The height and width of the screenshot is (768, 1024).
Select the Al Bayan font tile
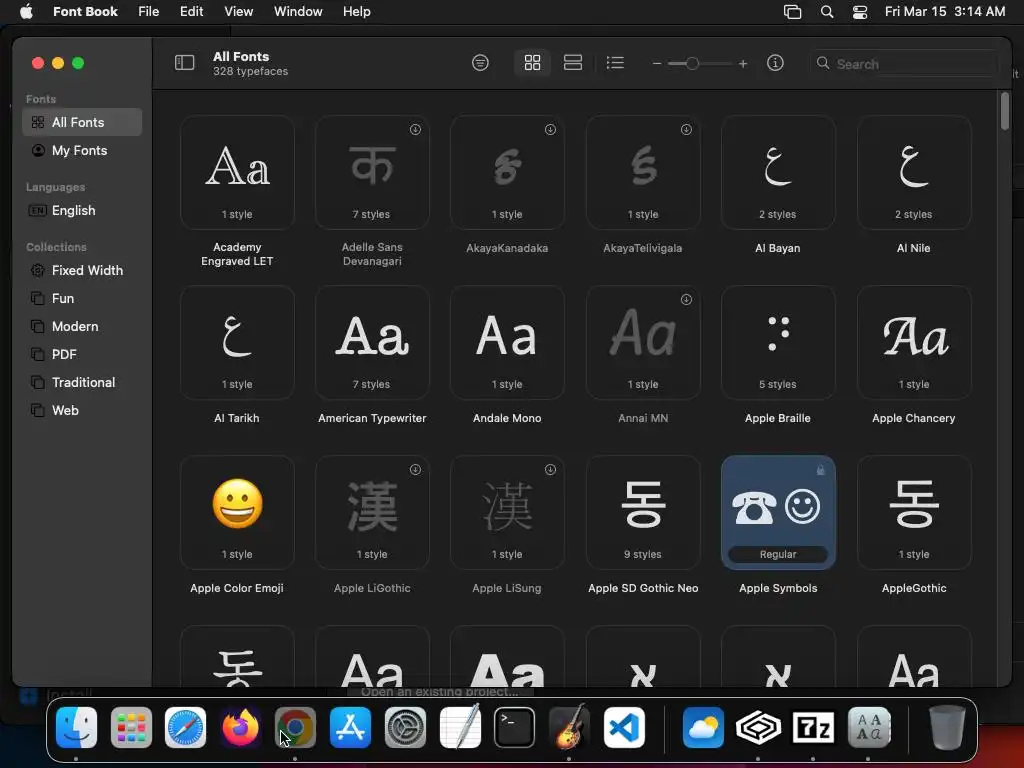tap(778, 172)
